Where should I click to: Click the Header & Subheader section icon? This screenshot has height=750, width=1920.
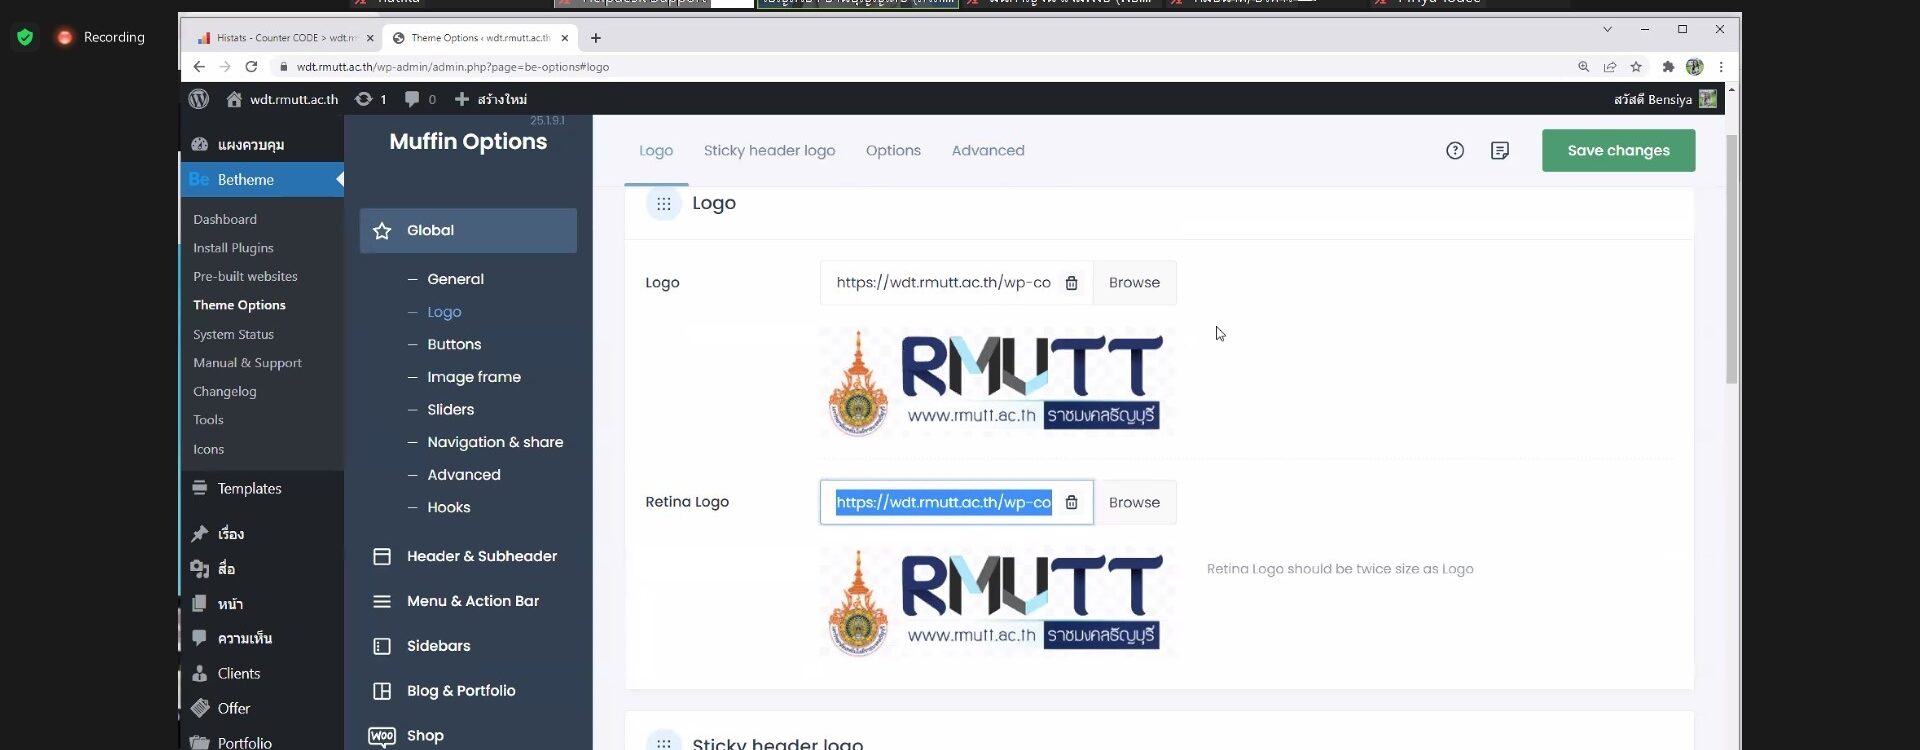(382, 556)
